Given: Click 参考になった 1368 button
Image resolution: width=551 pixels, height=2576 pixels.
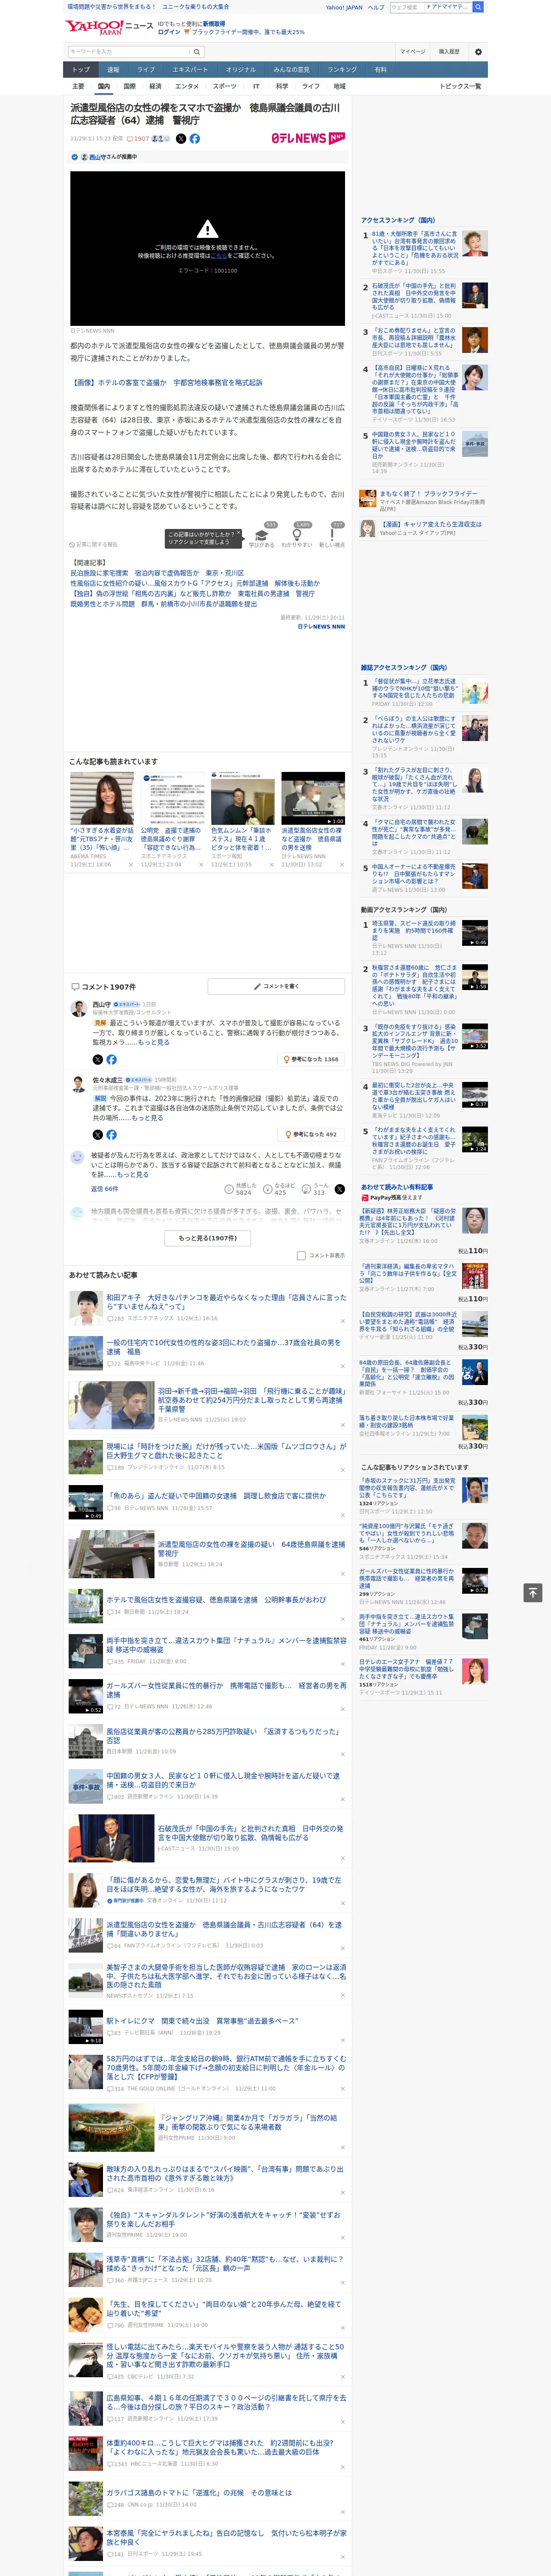Looking at the screenshot, I should [x=311, y=1059].
